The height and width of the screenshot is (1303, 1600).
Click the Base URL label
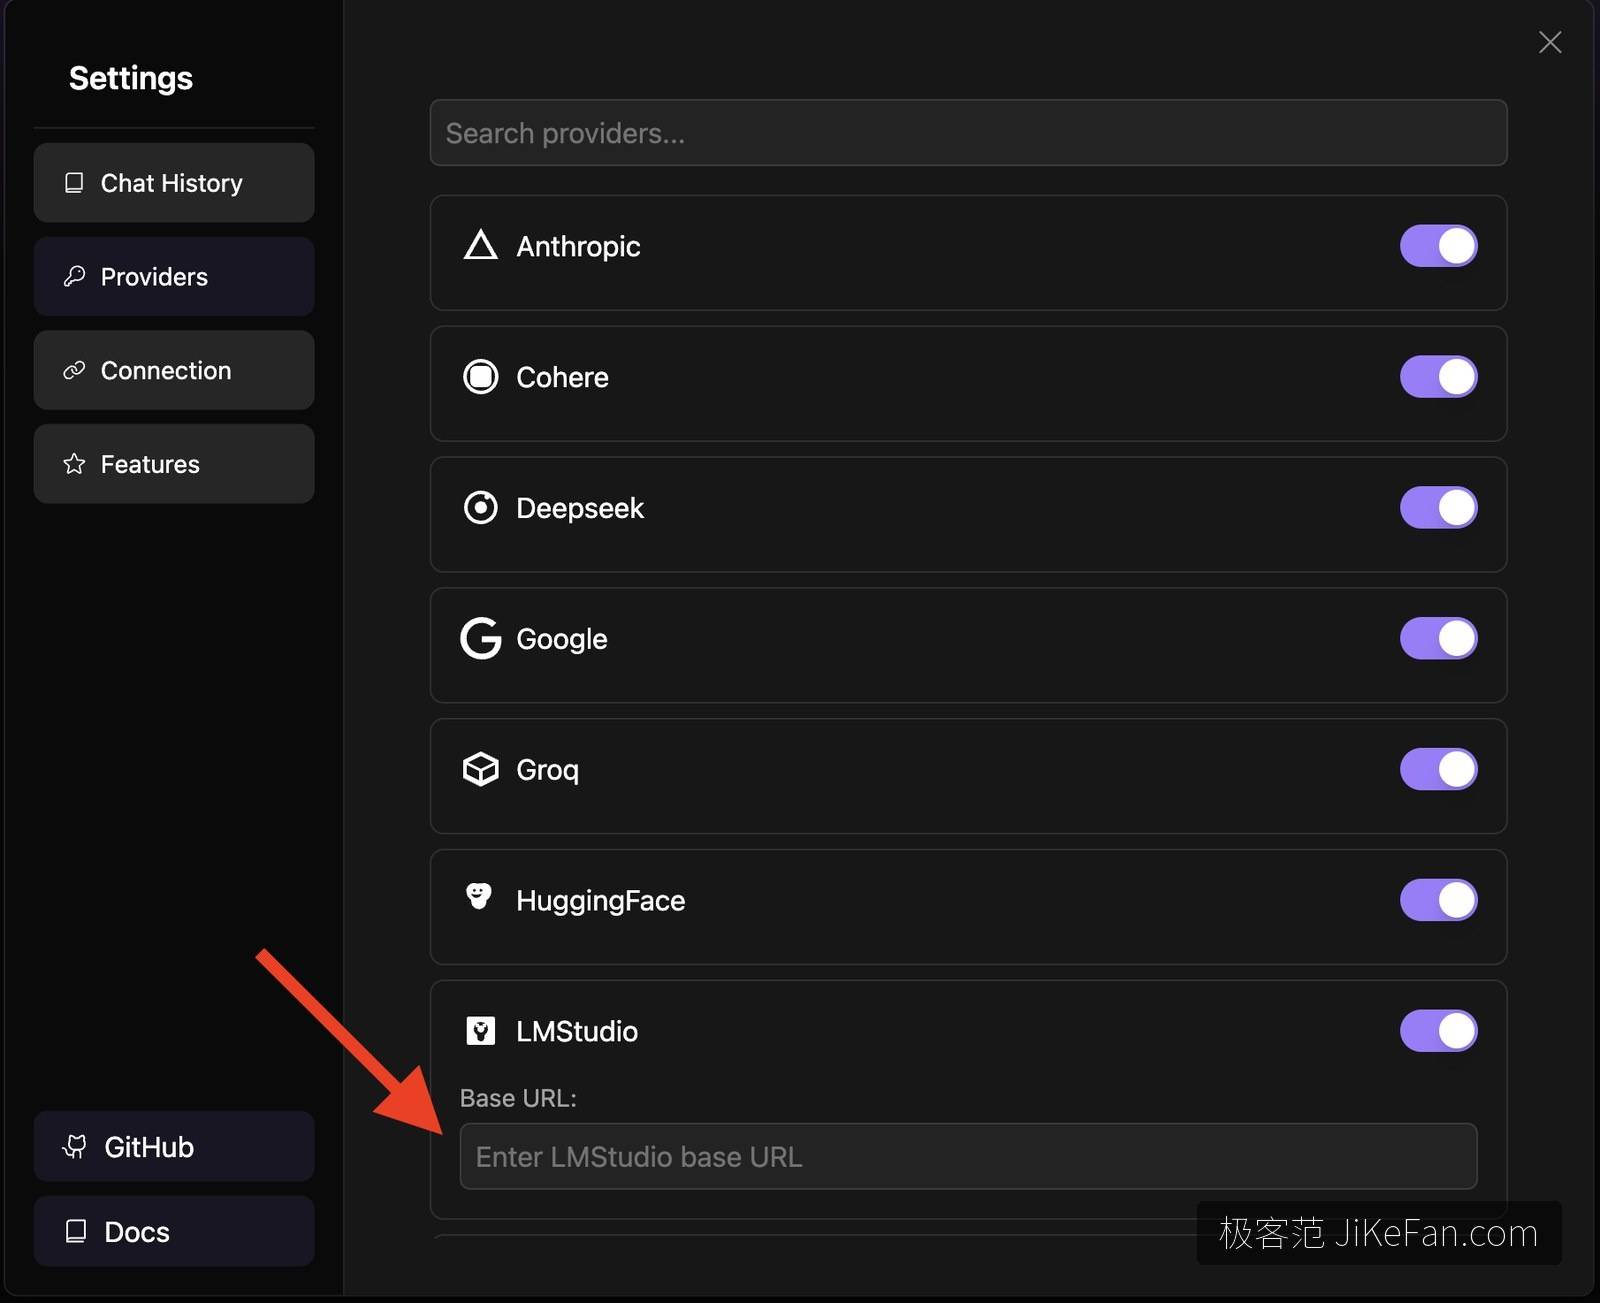coord(518,1098)
